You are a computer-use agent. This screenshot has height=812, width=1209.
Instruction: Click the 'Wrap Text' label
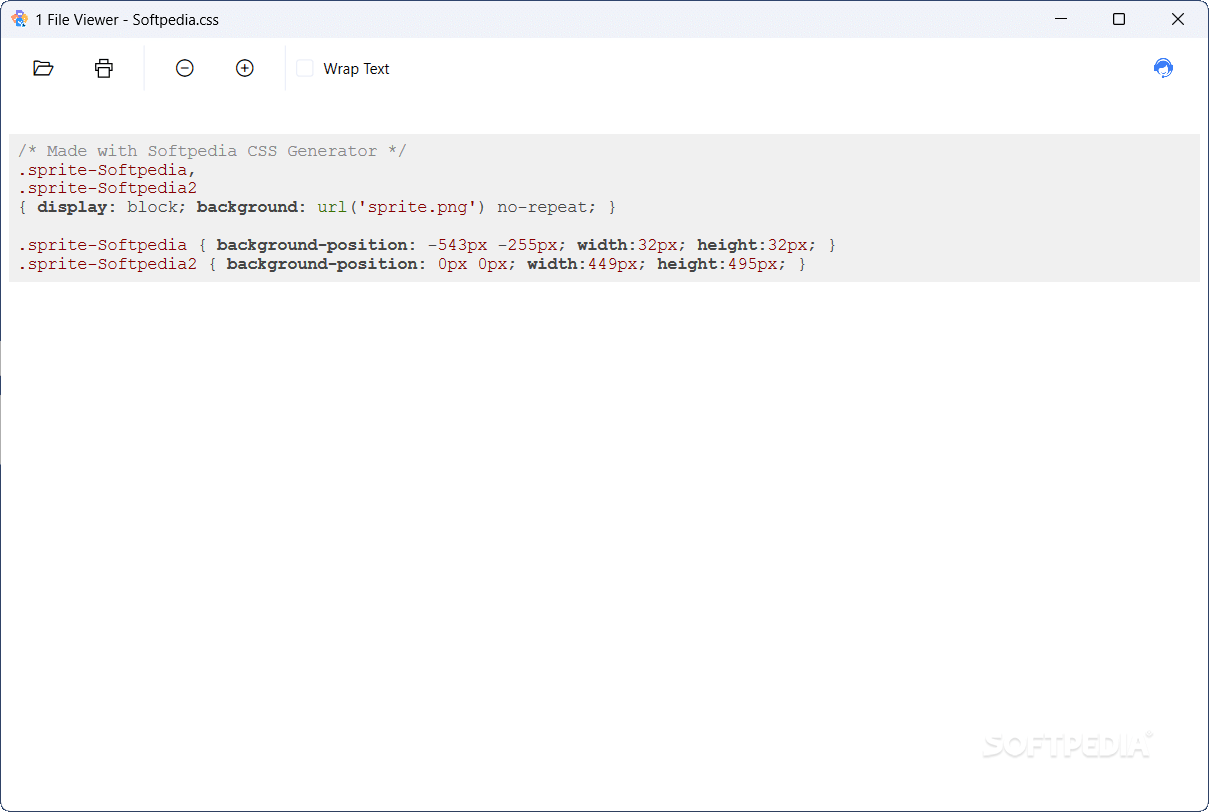[x=356, y=69]
